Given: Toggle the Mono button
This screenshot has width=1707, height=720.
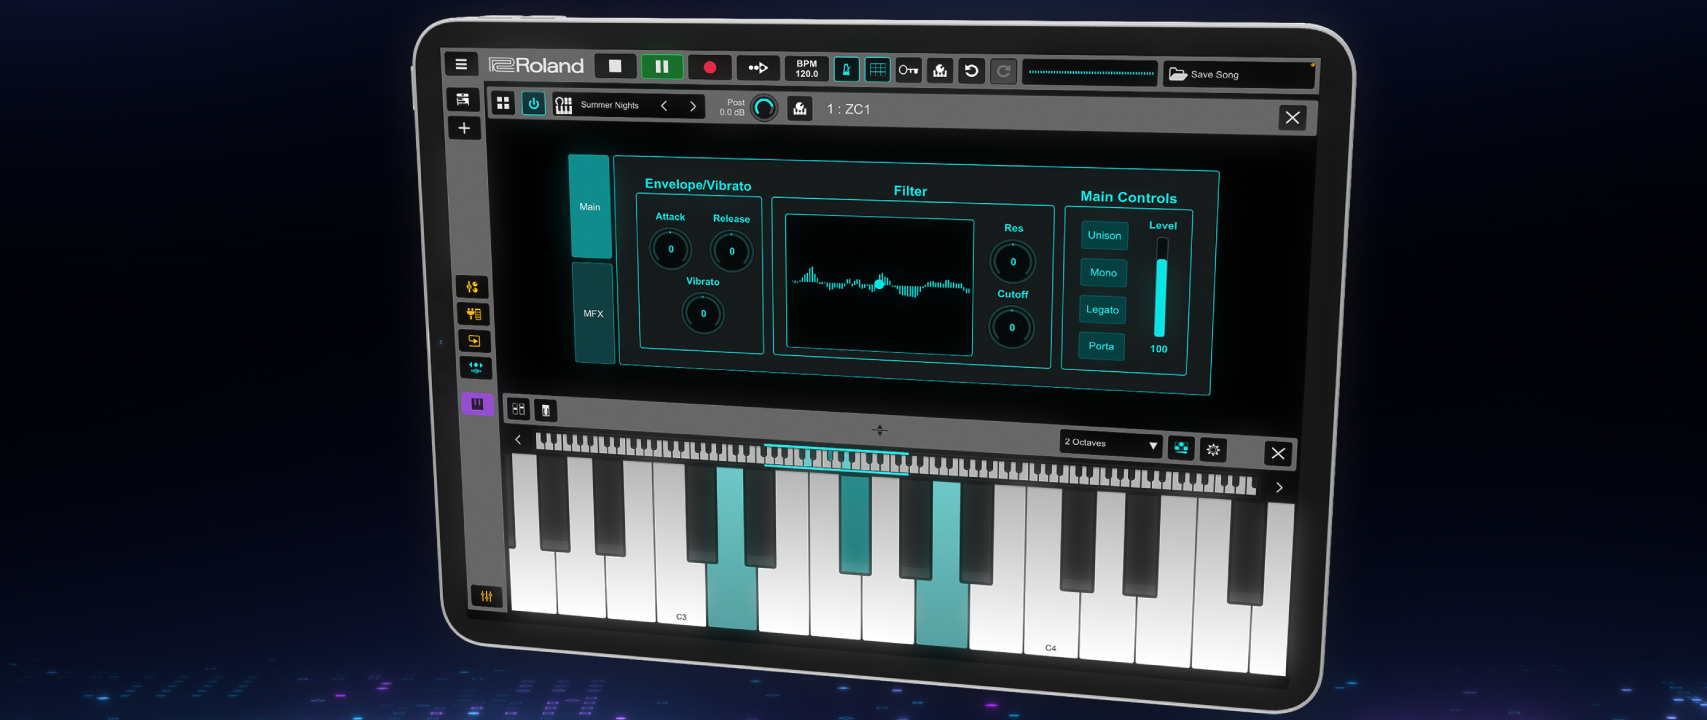Looking at the screenshot, I should pyautogui.click(x=1103, y=272).
